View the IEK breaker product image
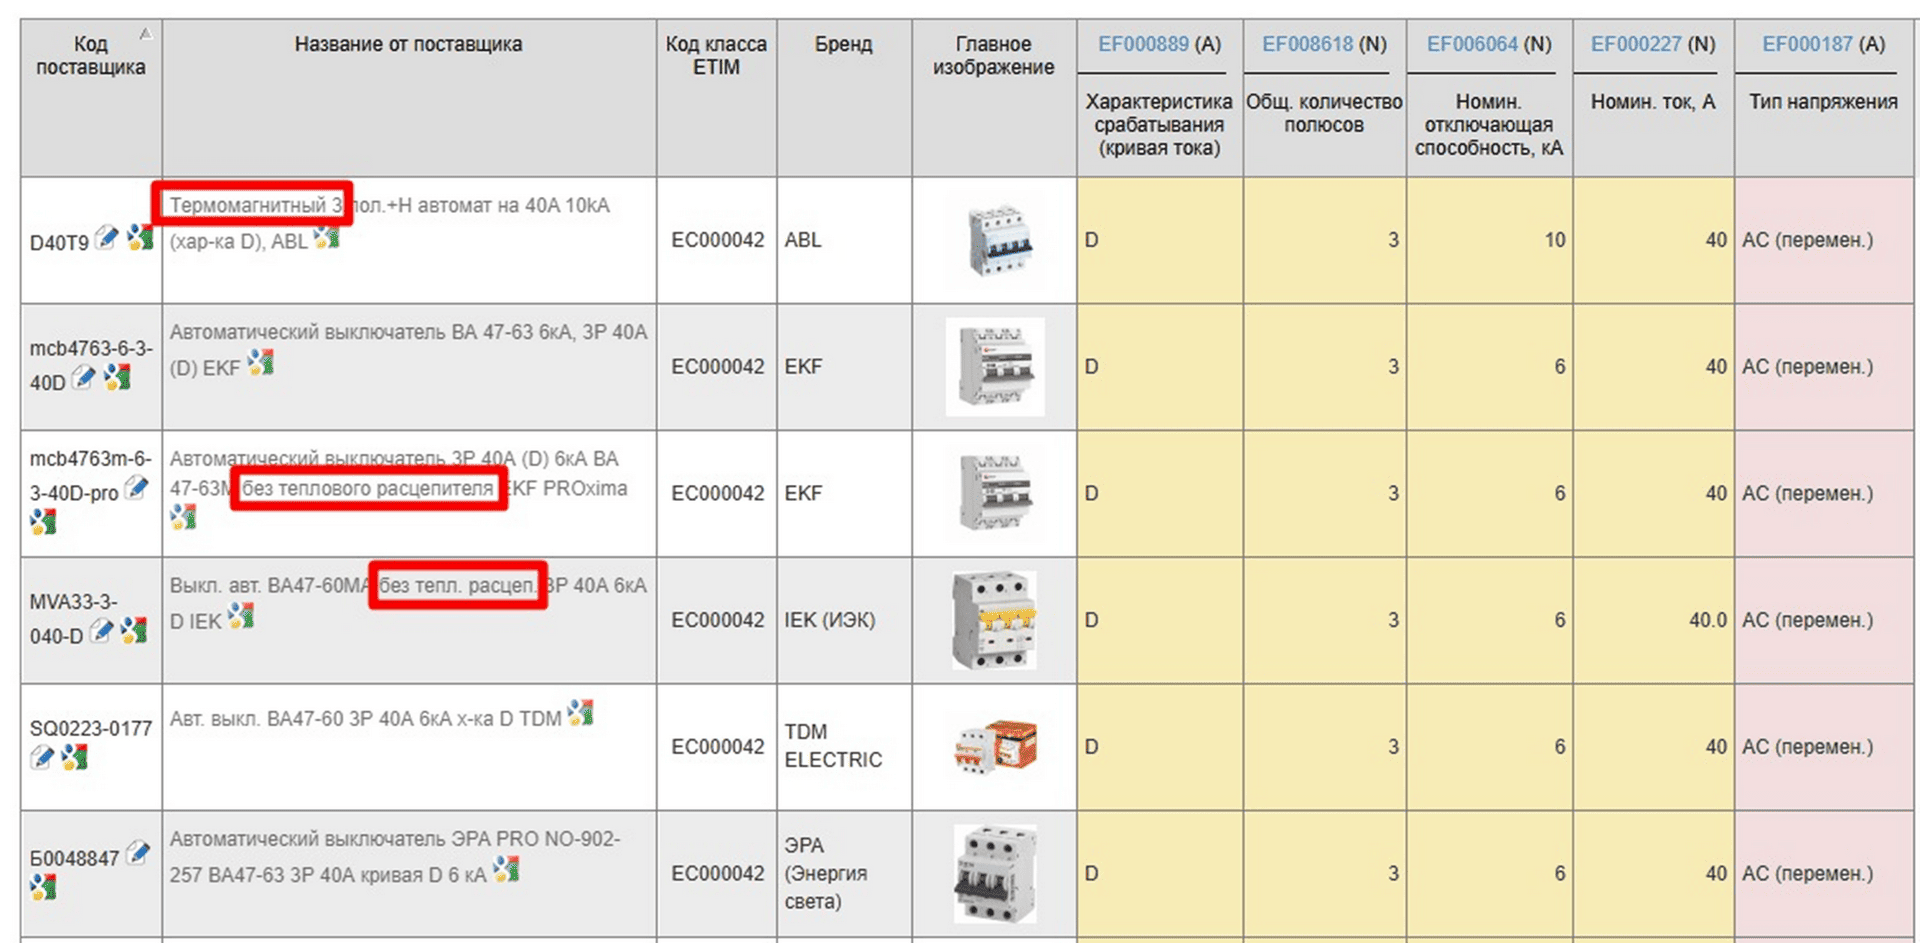Screen dimensions: 1920x943 (995, 620)
